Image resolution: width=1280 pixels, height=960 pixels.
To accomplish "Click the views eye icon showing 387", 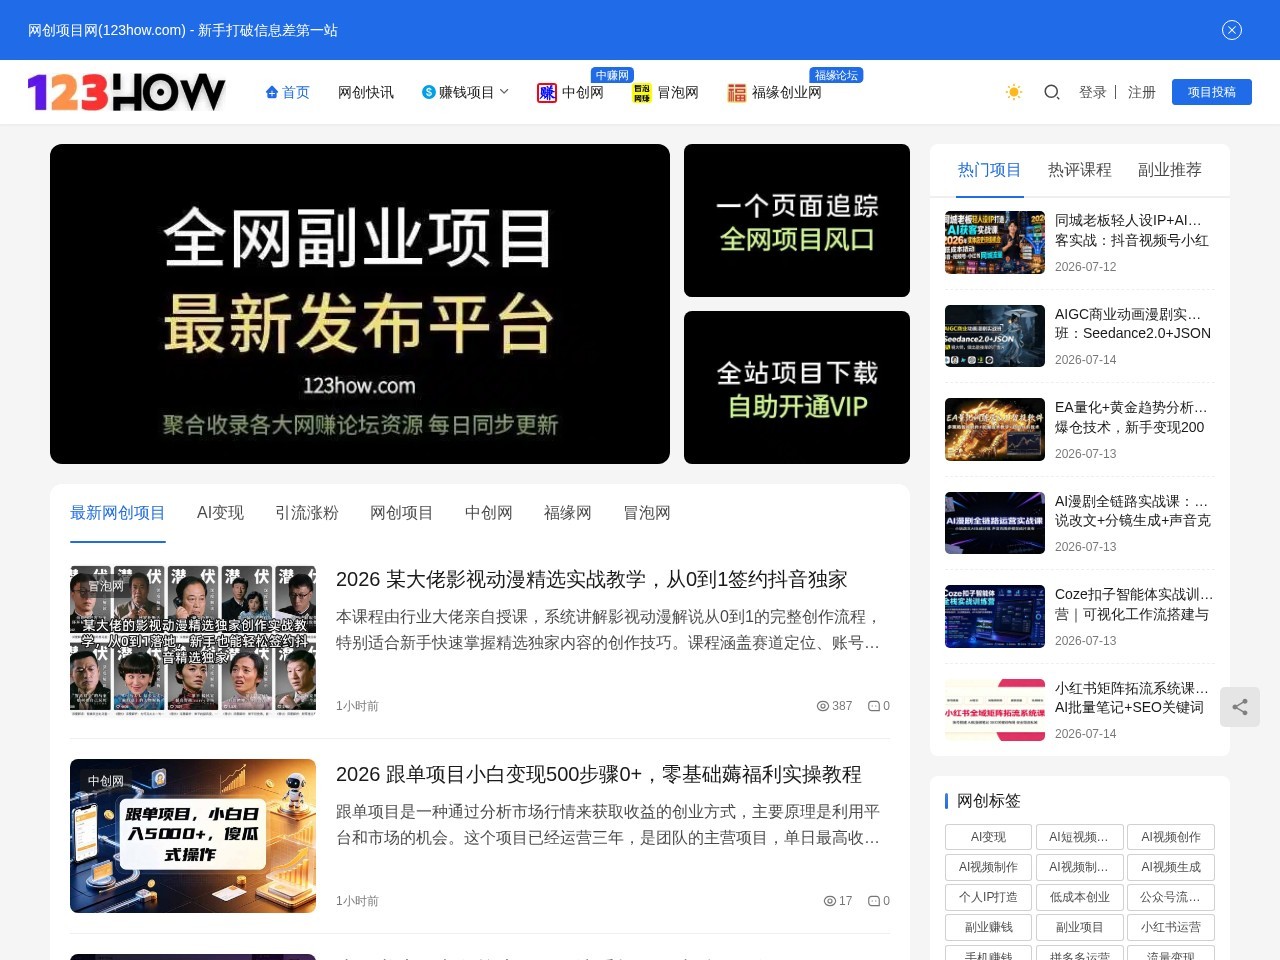I will tap(823, 706).
